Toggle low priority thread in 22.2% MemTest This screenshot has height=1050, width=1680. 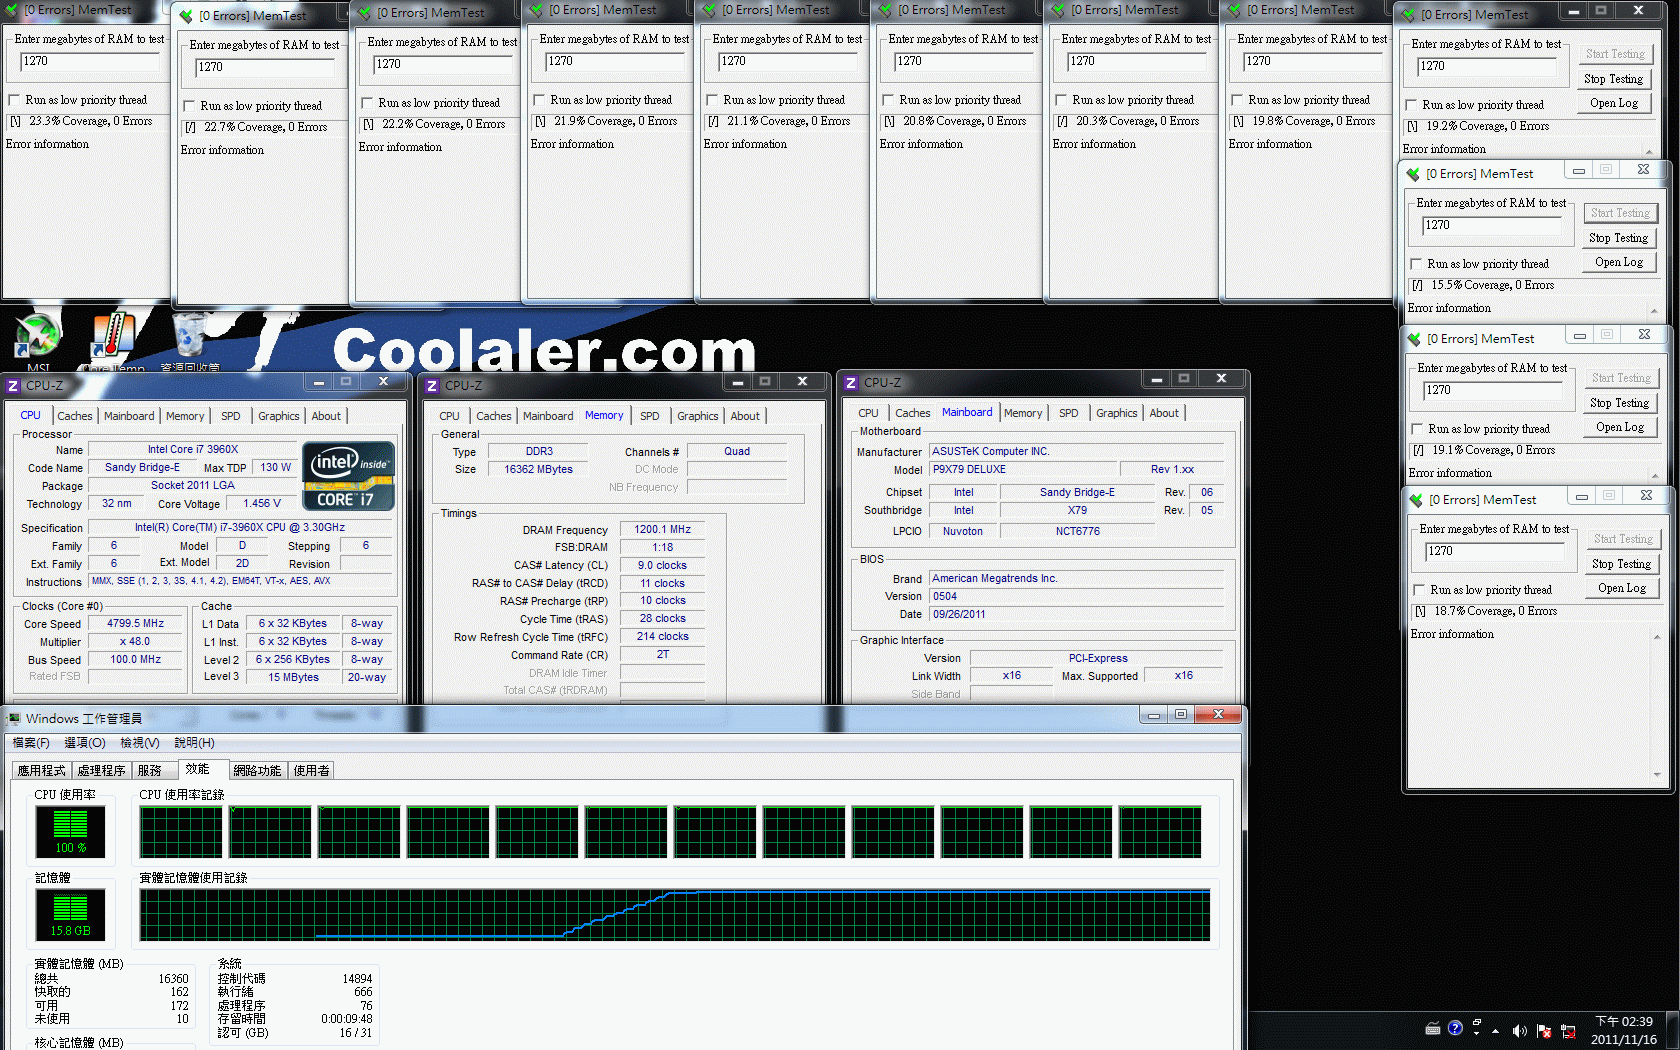[367, 103]
